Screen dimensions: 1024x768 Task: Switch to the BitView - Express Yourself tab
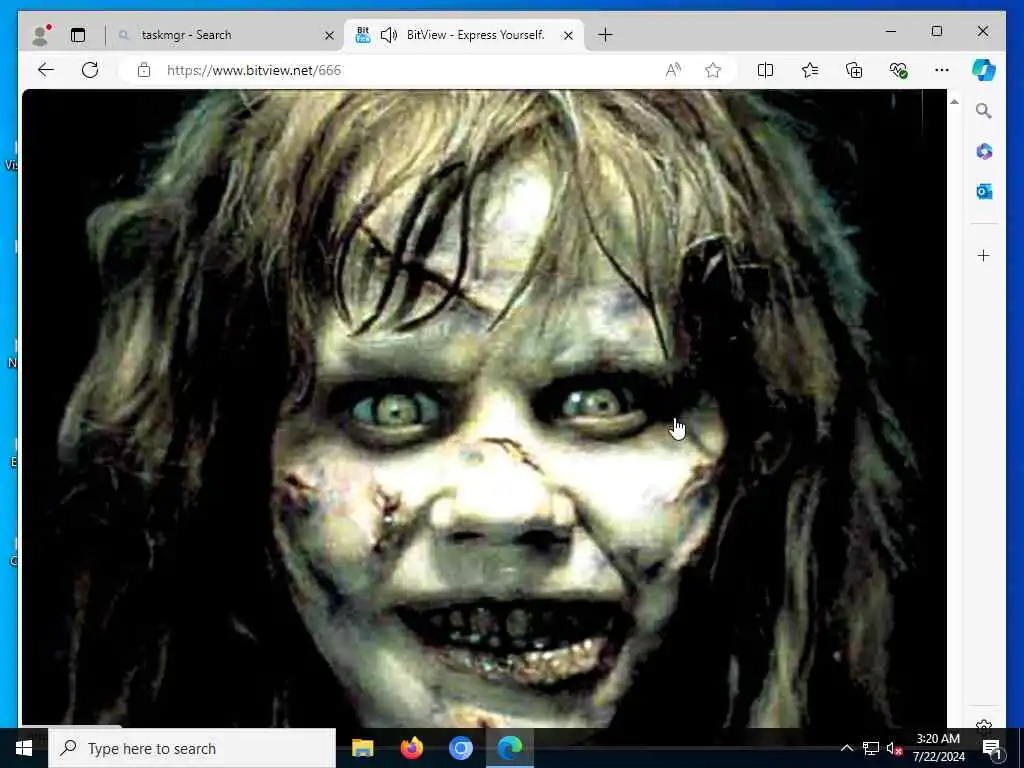tap(464, 35)
